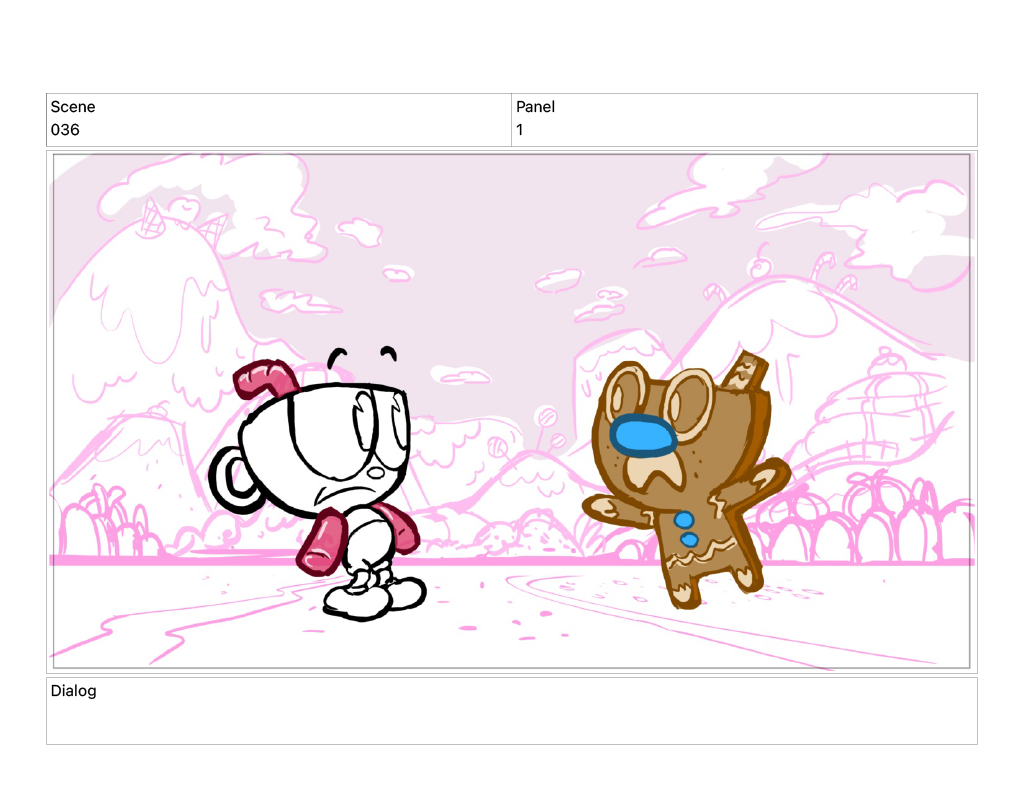Click the gingerbread man's large blue eye

pyautogui.click(x=641, y=435)
